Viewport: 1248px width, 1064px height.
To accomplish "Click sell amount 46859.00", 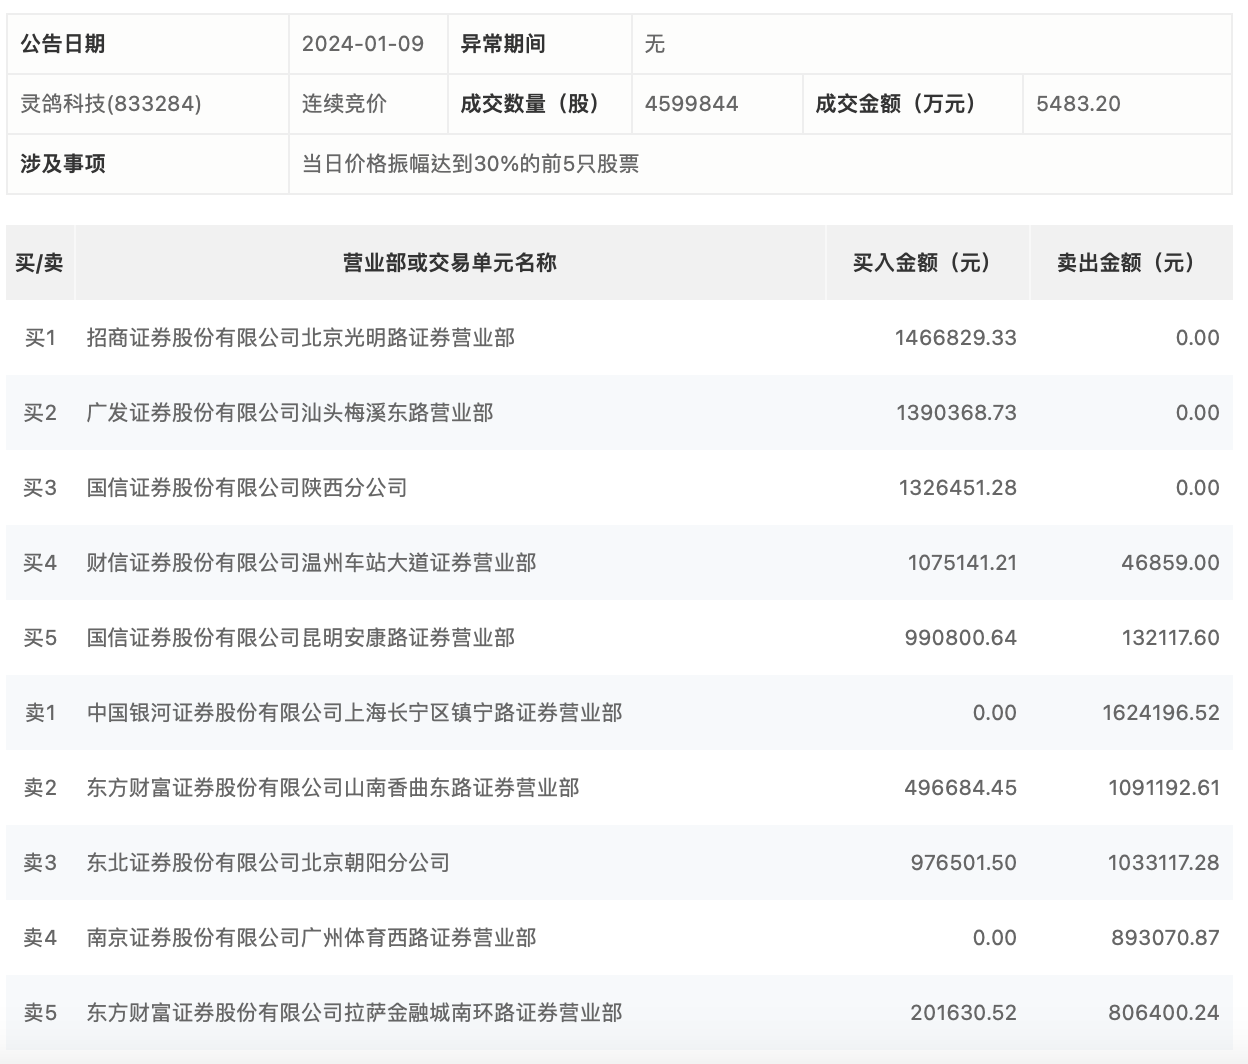I will pyautogui.click(x=1170, y=563).
